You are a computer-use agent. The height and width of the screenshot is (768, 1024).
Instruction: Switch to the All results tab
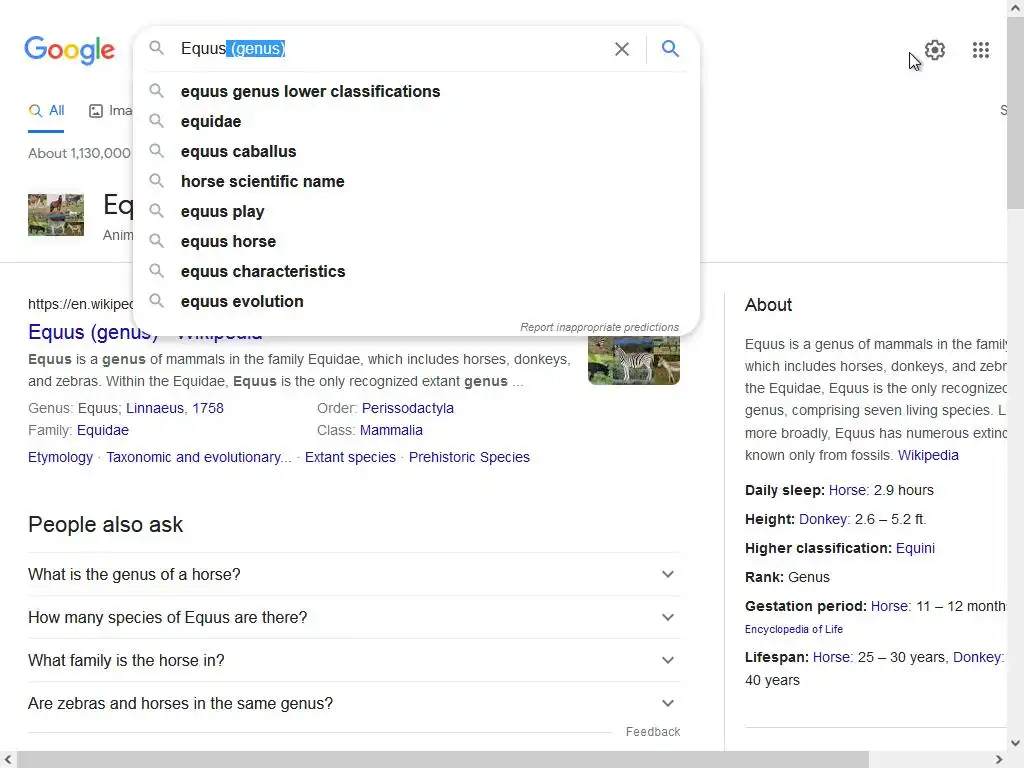click(x=46, y=111)
